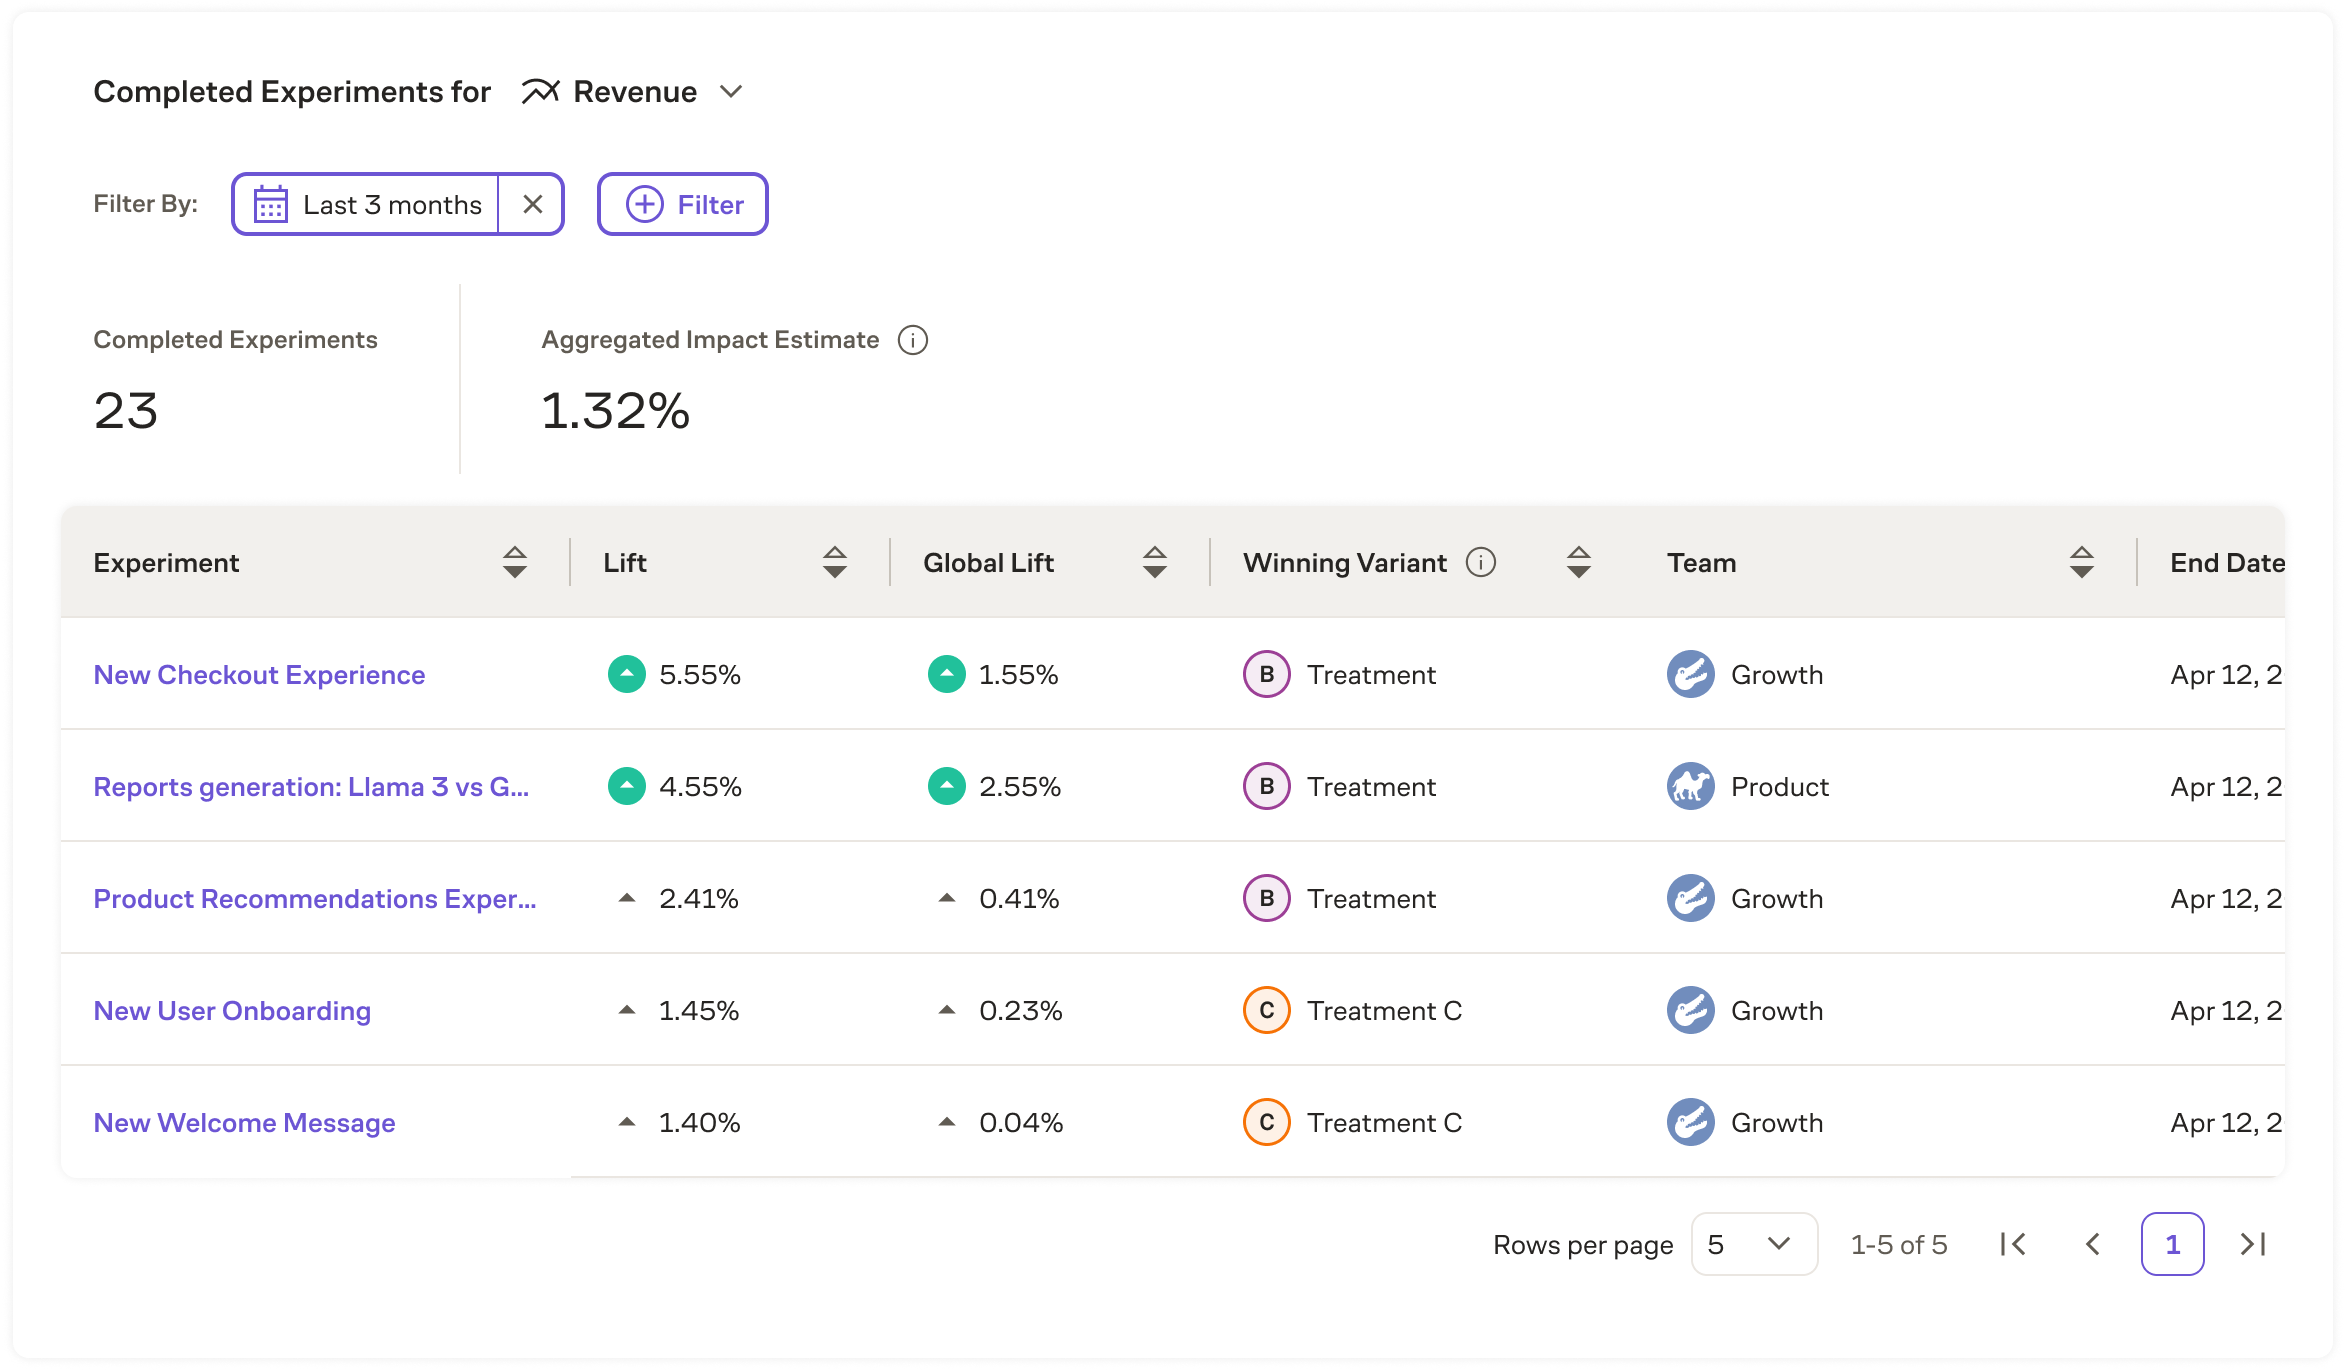Screen dimensions: 2345x1370
Task: Click the Growth team rocket icon
Action: 1691,674
